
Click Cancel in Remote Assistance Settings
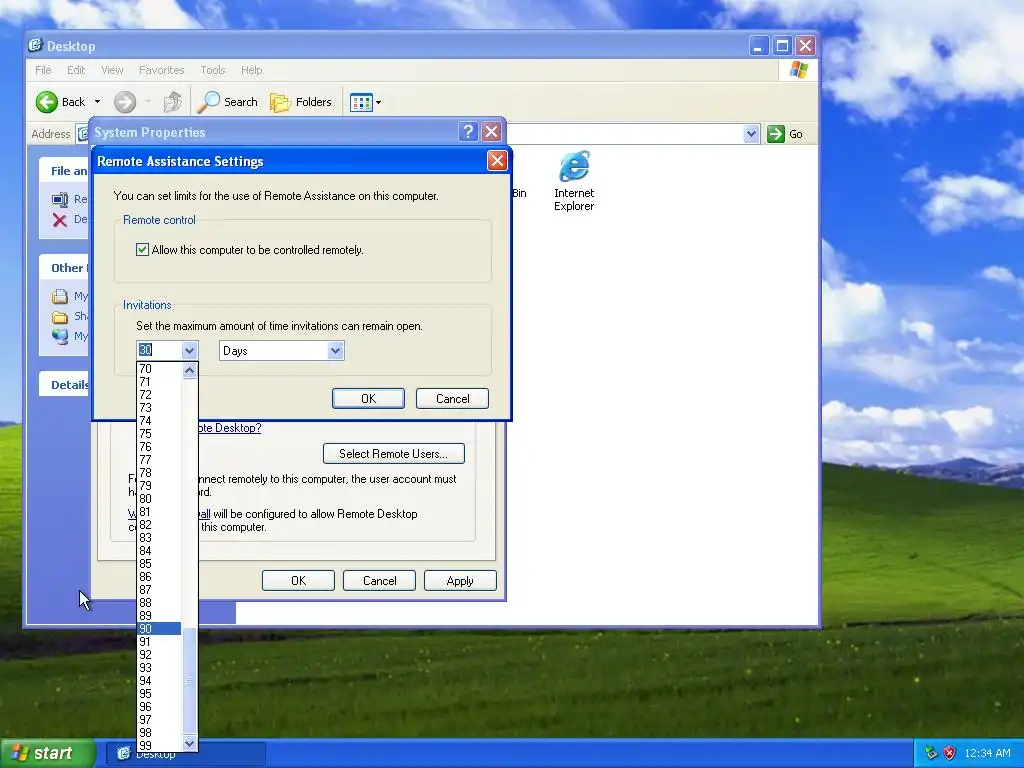453,398
